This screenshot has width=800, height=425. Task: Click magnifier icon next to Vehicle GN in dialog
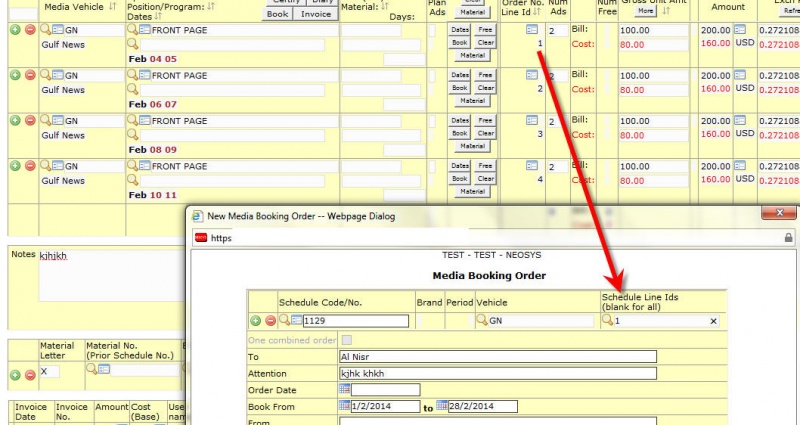[x=482, y=320]
